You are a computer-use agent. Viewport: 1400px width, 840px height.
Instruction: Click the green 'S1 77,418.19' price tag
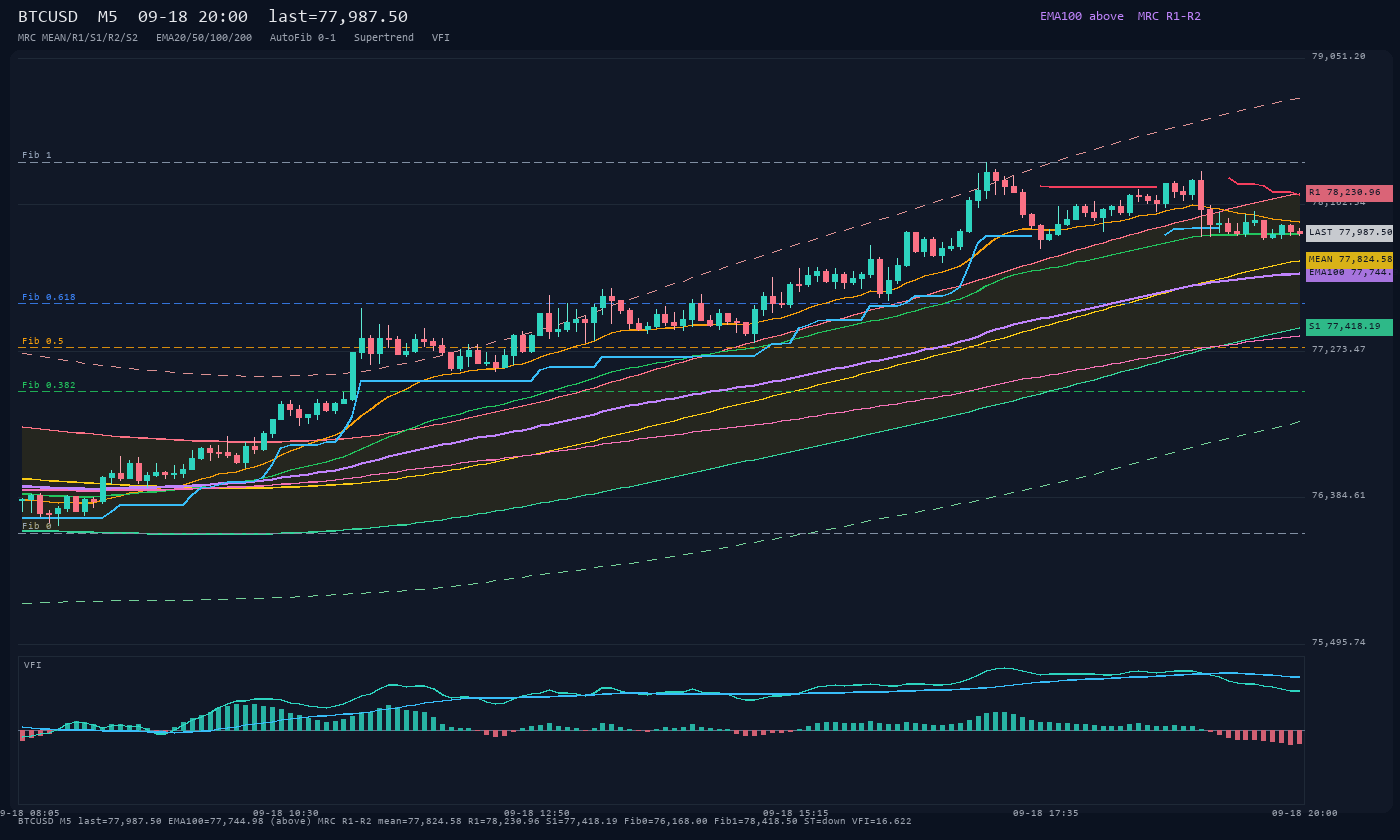pyautogui.click(x=1348, y=327)
